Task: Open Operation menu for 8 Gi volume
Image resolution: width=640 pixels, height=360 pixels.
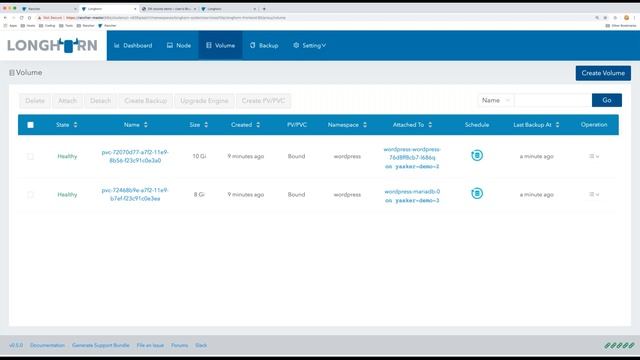Action: (594, 195)
